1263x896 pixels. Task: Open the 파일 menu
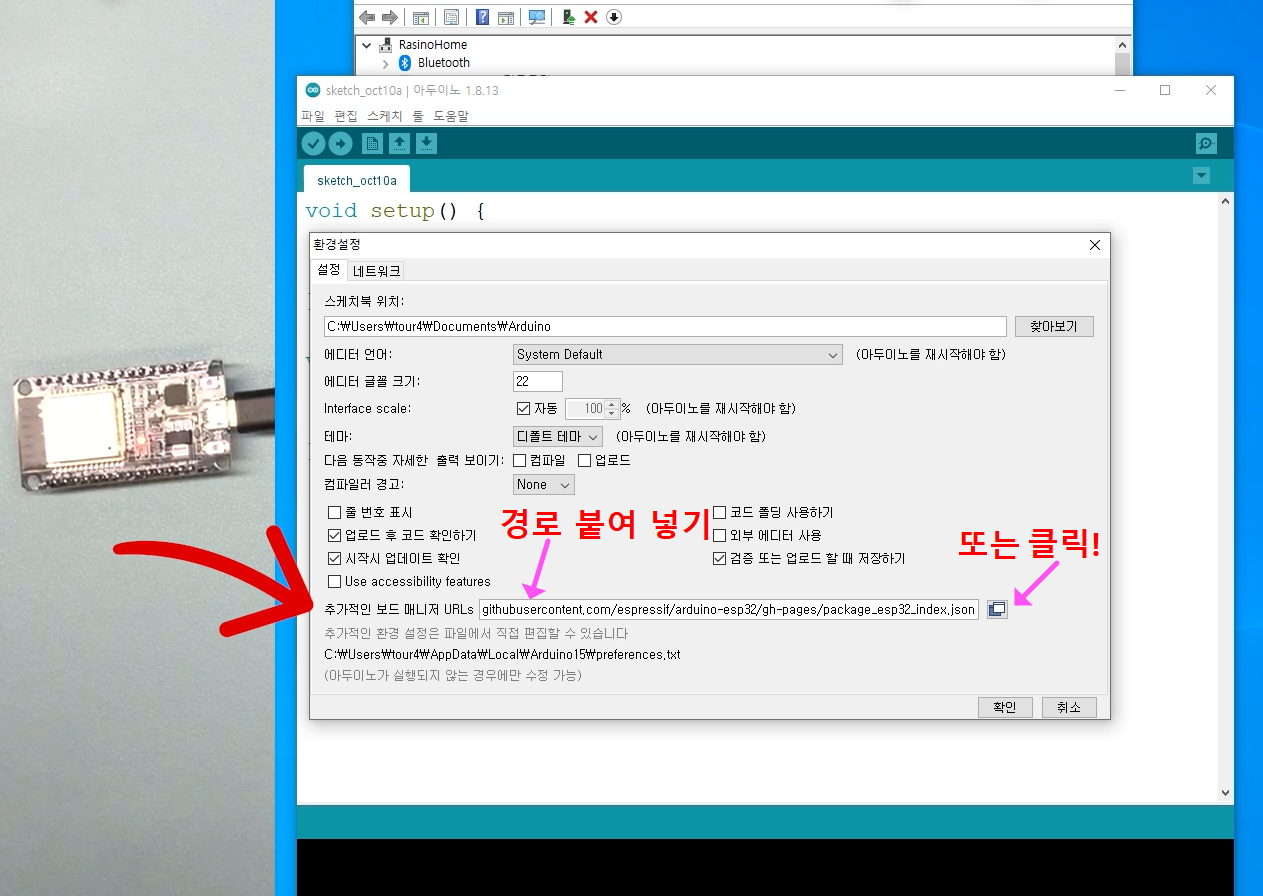pos(313,116)
